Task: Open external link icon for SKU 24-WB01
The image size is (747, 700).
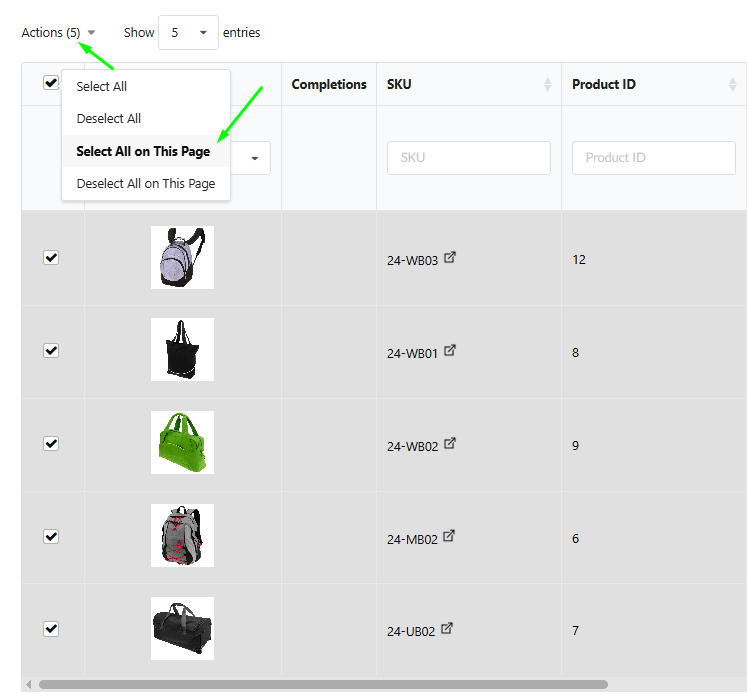Action: tap(450, 350)
